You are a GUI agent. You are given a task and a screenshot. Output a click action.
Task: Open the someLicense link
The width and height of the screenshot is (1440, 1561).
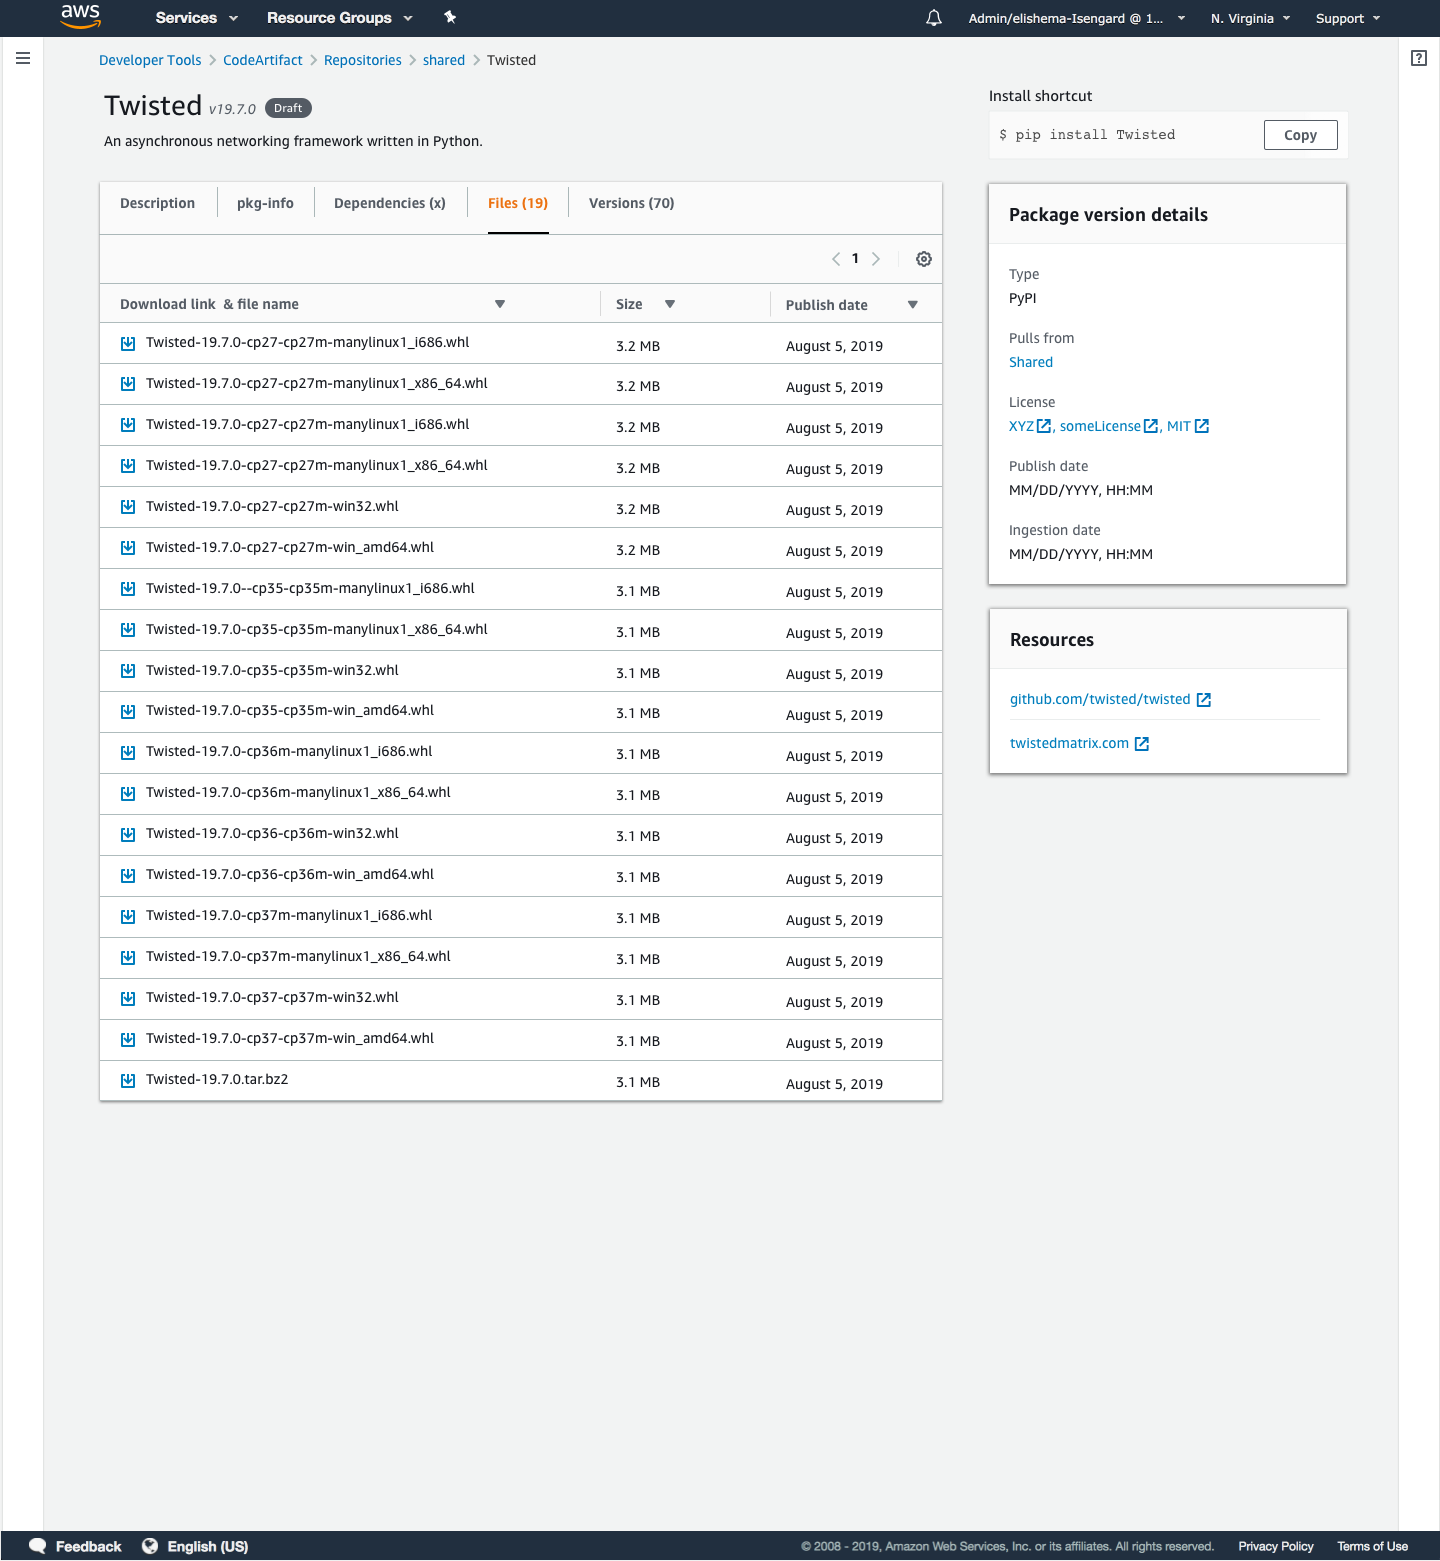tap(1100, 426)
